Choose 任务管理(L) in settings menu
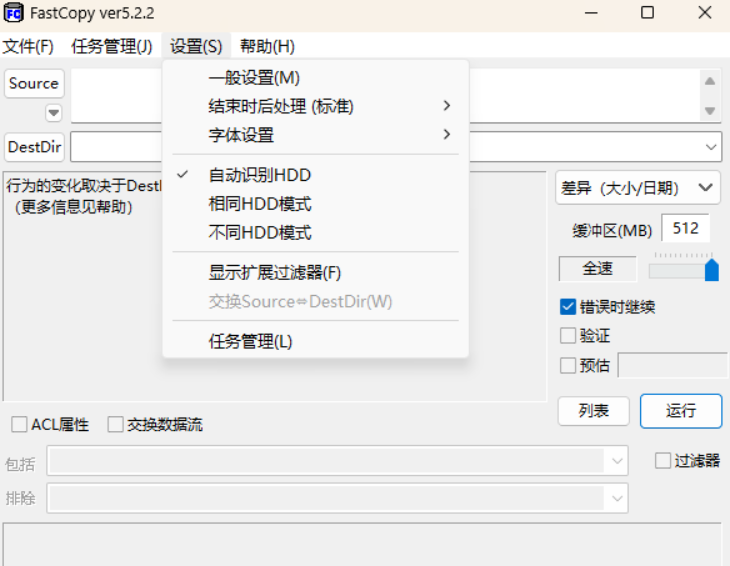Screen dimensions: 730x566 tap(315, 341)
